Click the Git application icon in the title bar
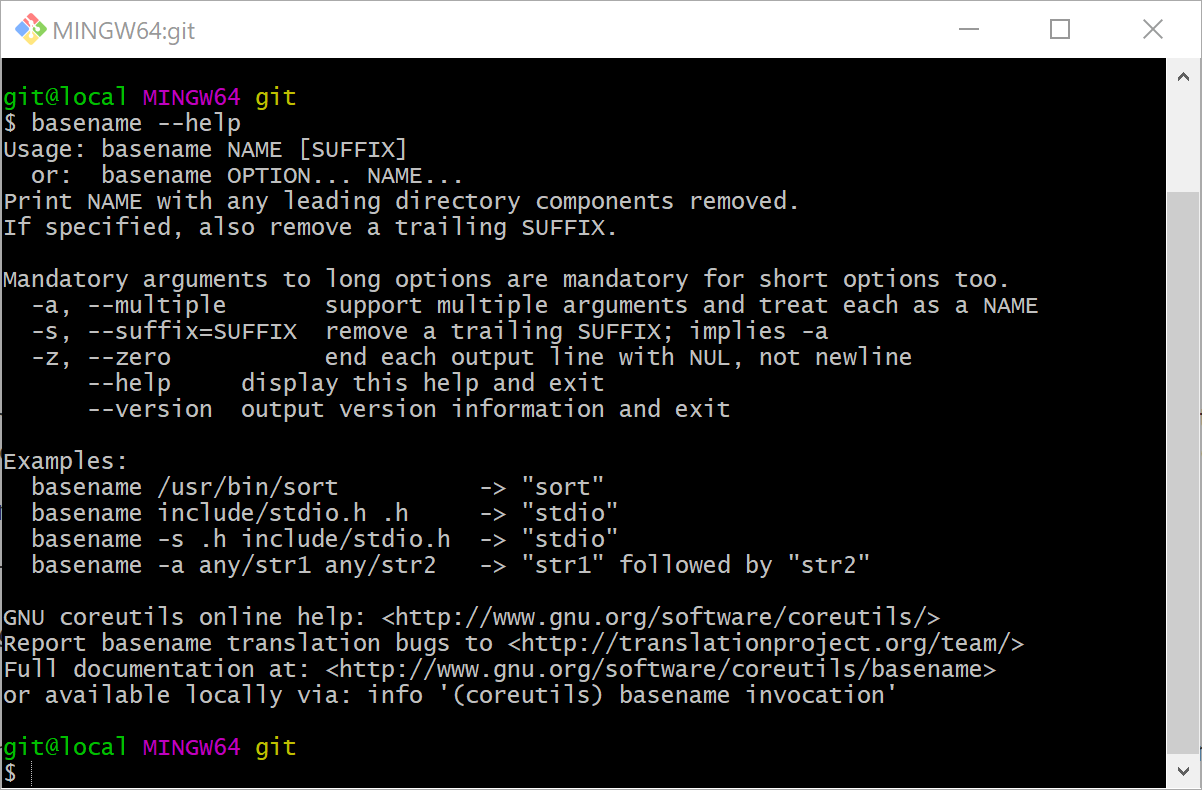 [29, 29]
